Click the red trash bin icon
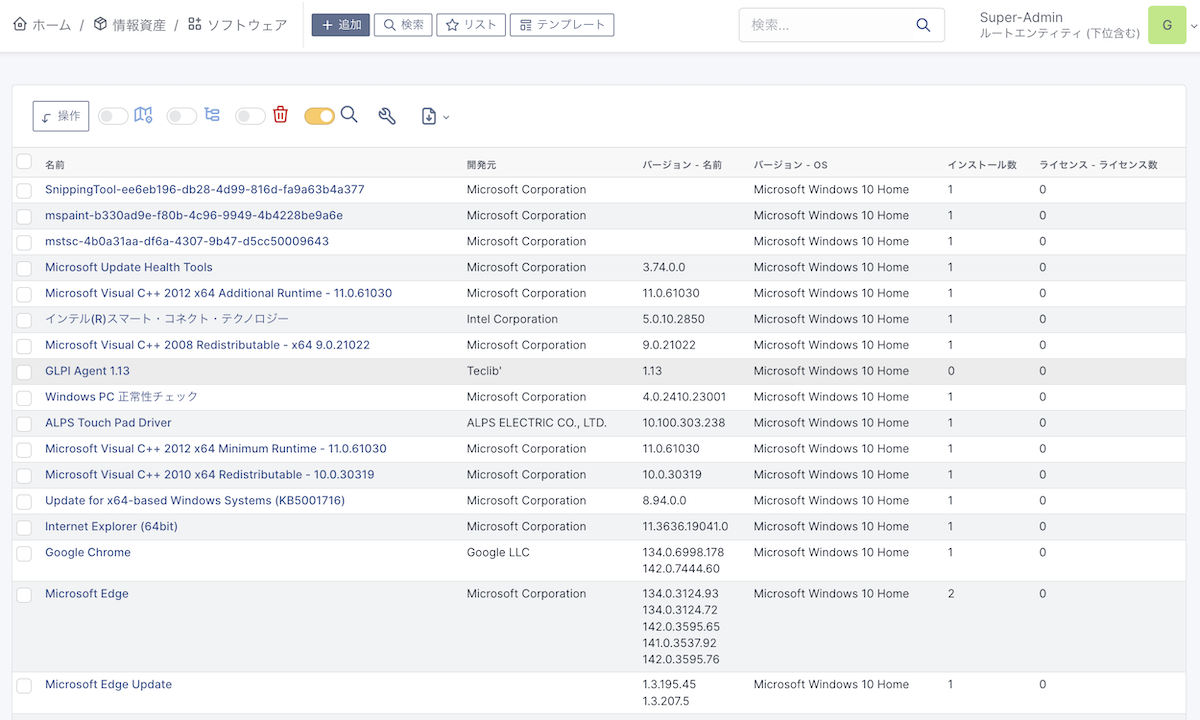 [x=281, y=115]
